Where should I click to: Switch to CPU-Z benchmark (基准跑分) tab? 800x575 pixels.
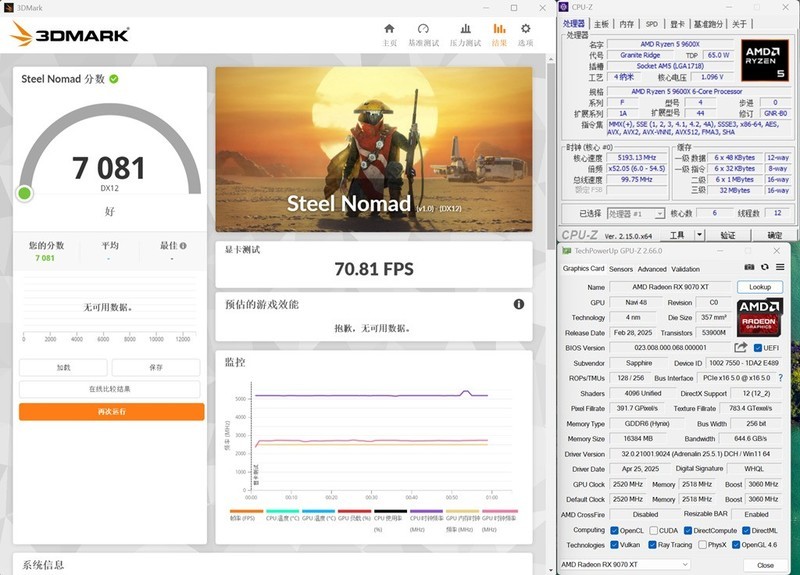pyautogui.click(x=709, y=24)
